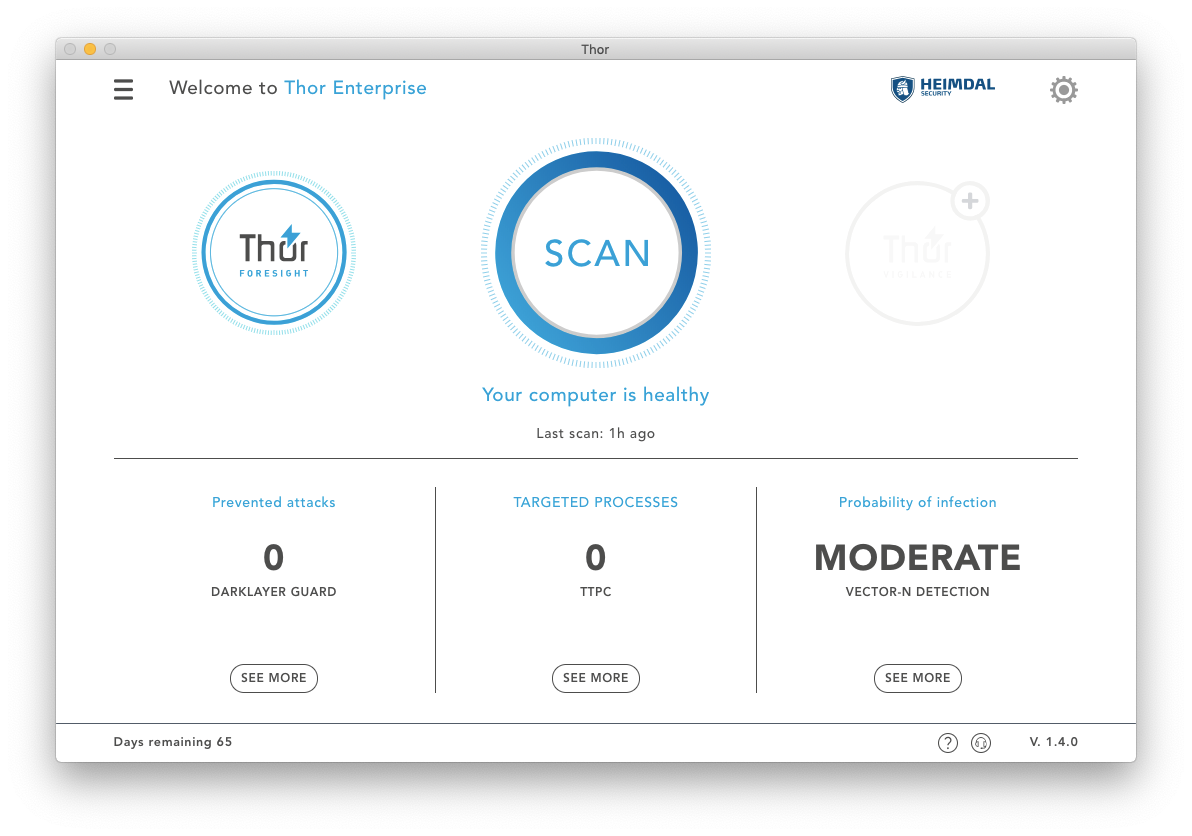Click the 'Prevented attacks' heading
This screenshot has width=1192, height=836.
274,502
